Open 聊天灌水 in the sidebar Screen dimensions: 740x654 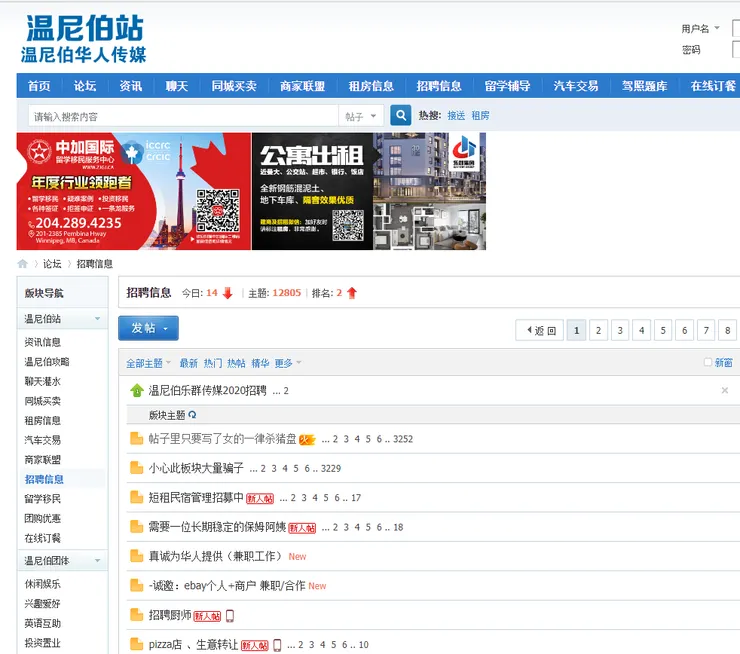click(x=42, y=381)
